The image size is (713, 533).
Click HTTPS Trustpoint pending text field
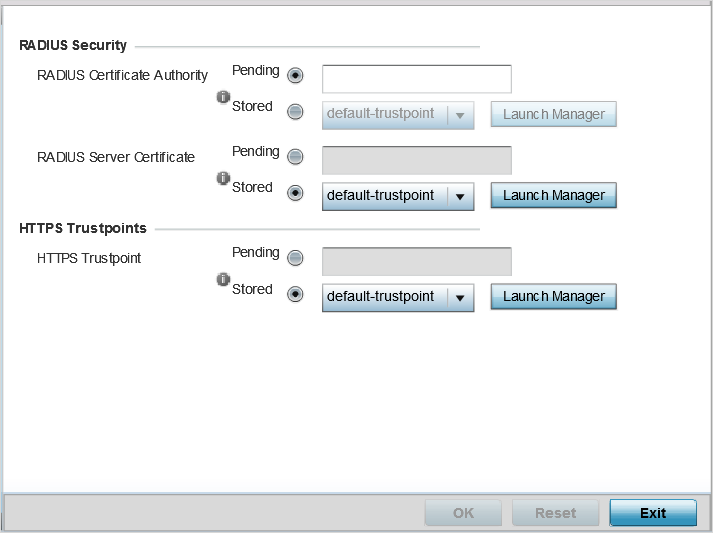417,261
